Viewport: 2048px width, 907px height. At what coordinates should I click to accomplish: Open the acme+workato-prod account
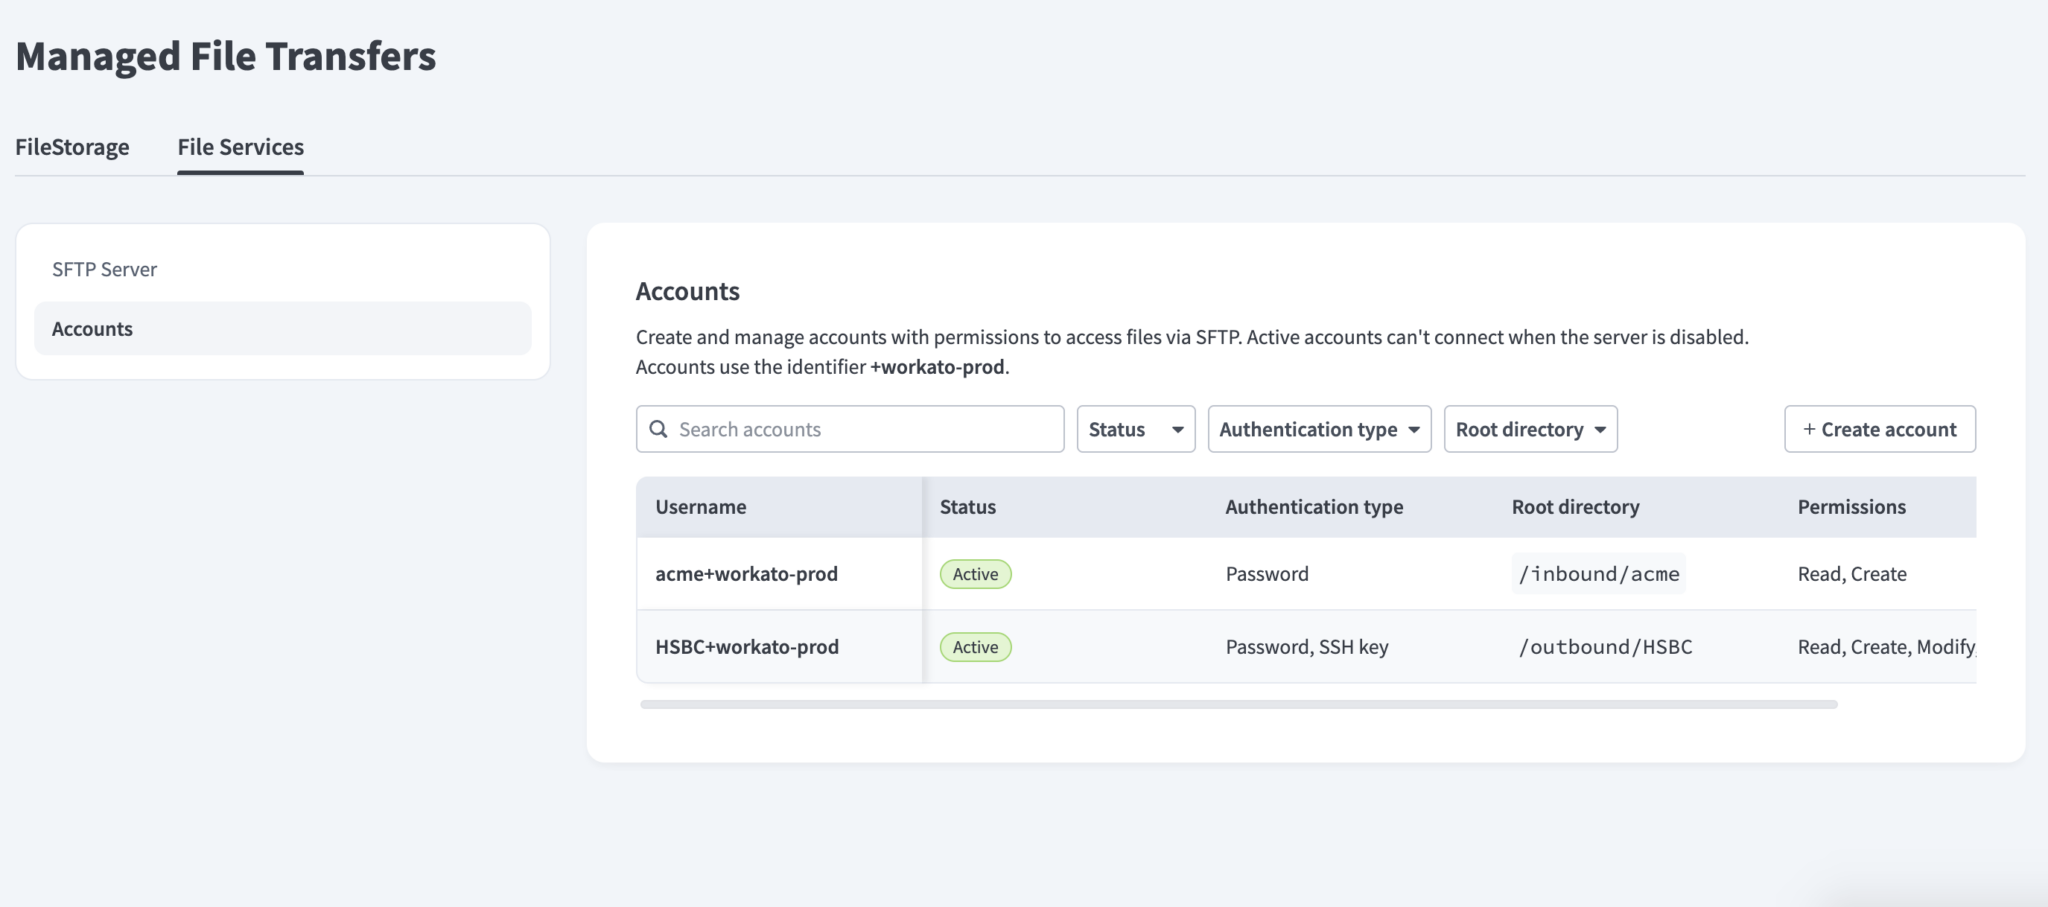pyautogui.click(x=746, y=574)
